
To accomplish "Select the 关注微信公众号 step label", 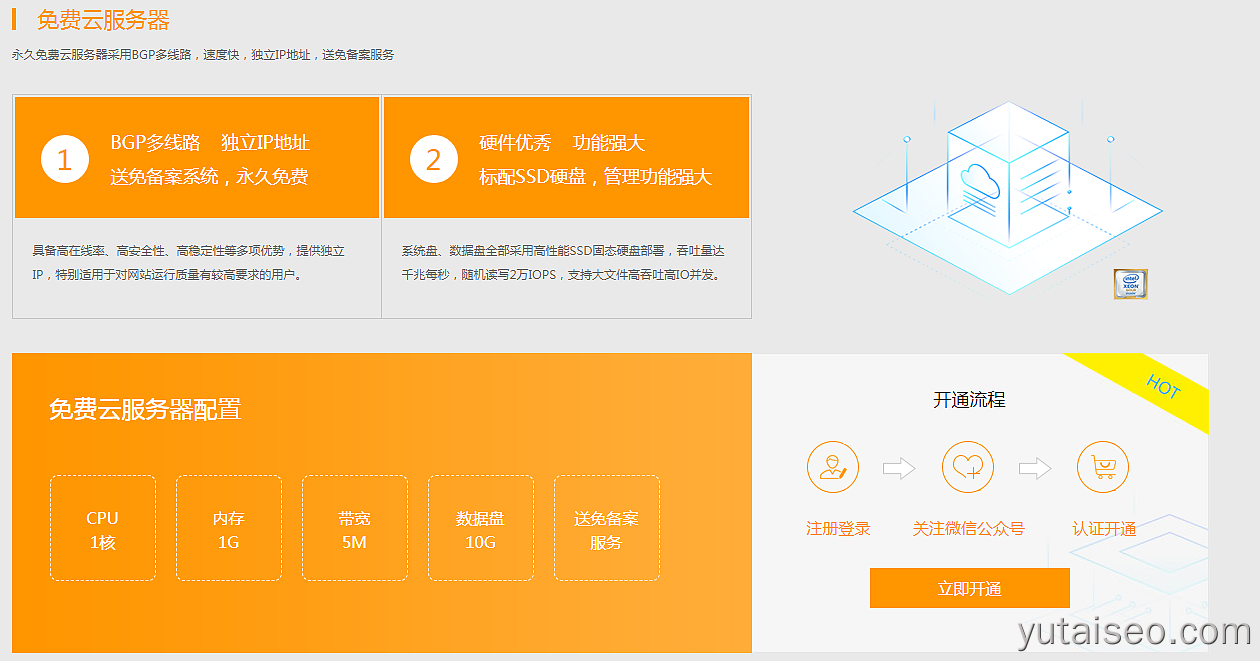I will pos(968,528).
